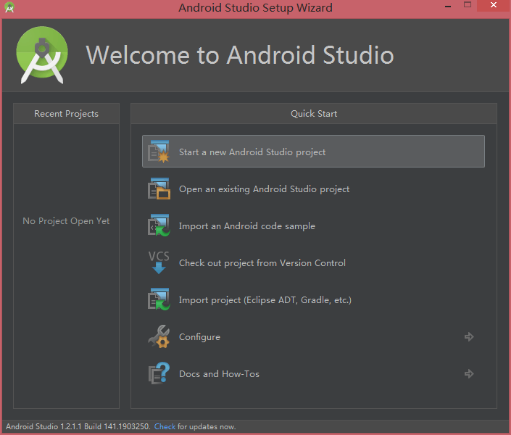
Task: Open the Docs and How-Tos entry
Action: pos(219,374)
